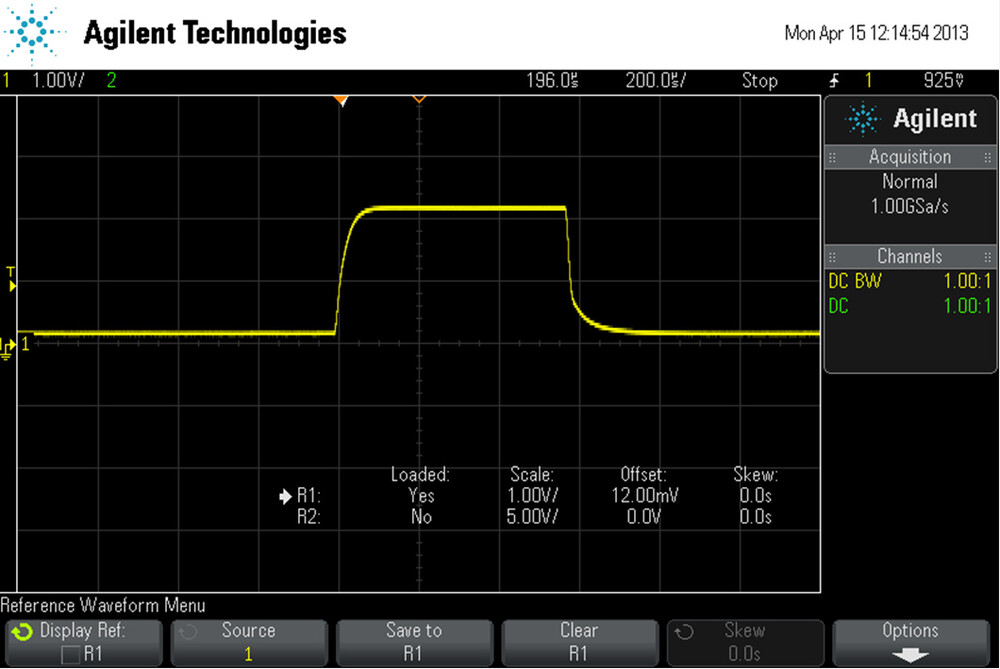Open the Source softkey selector
Screen dimensions: 1000x669
tap(248, 641)
